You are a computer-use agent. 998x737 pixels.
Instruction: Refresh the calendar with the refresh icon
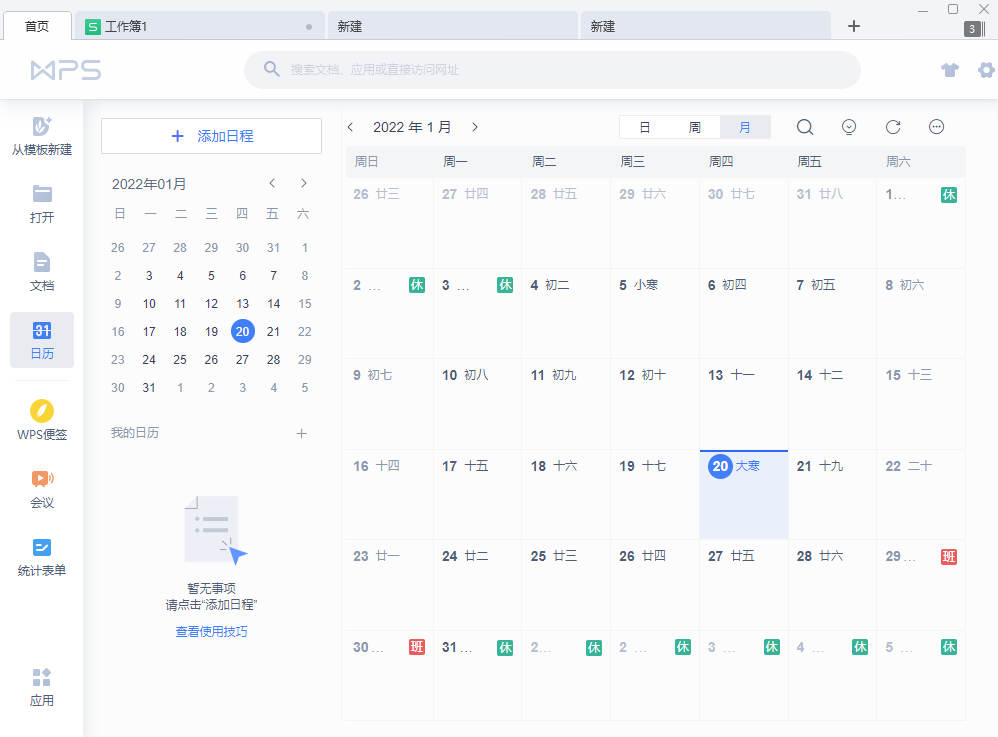click(892, 127)
